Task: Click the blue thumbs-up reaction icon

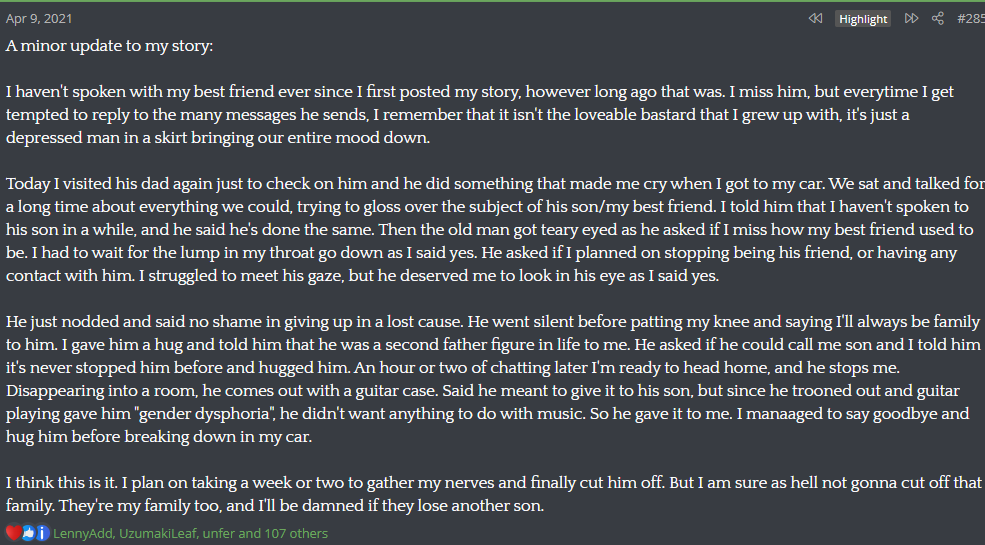Action: click(28, 533)
